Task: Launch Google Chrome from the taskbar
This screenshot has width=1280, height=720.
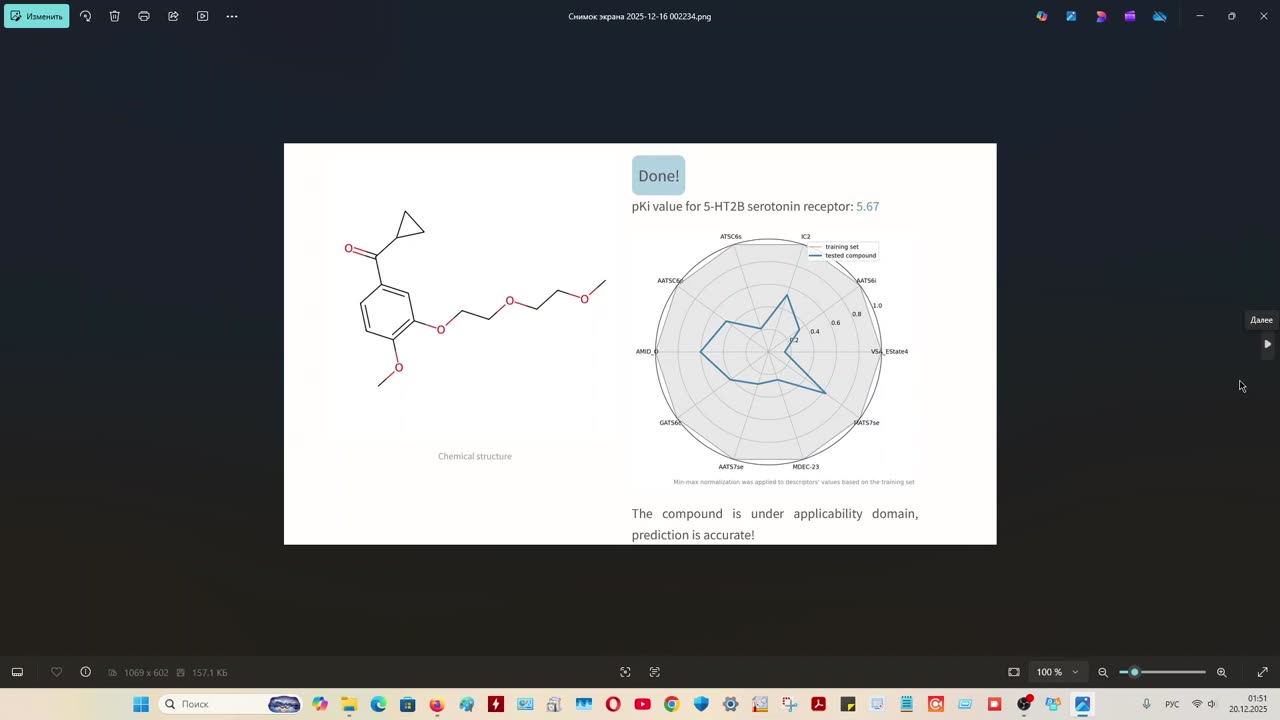Action: (671, 704)
